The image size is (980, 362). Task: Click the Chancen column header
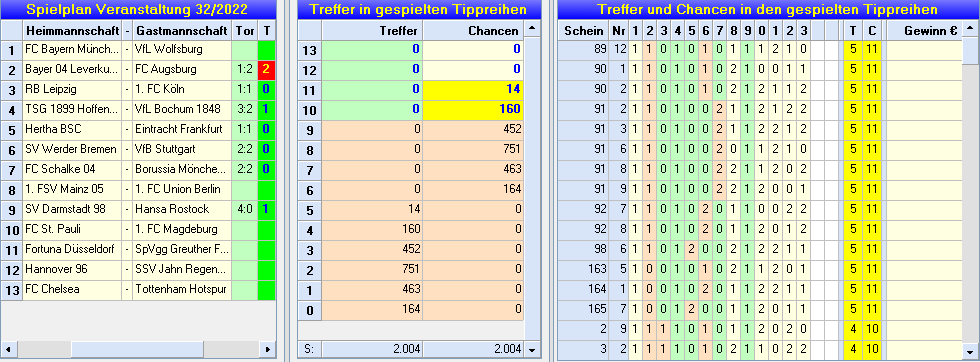pos(473,31)
